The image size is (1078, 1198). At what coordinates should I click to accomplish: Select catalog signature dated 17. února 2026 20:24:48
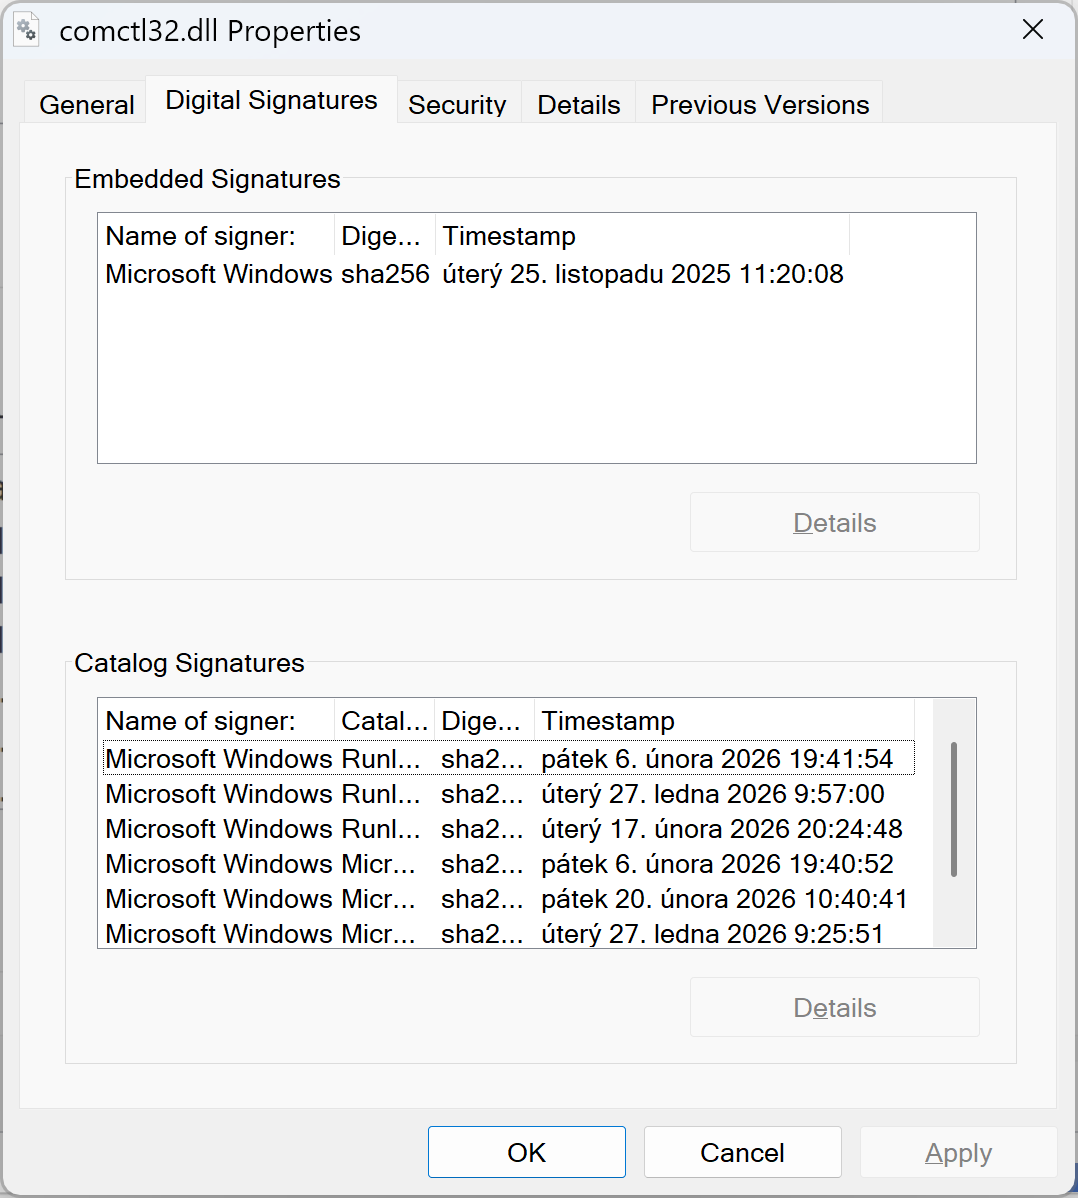coord(509,828)
